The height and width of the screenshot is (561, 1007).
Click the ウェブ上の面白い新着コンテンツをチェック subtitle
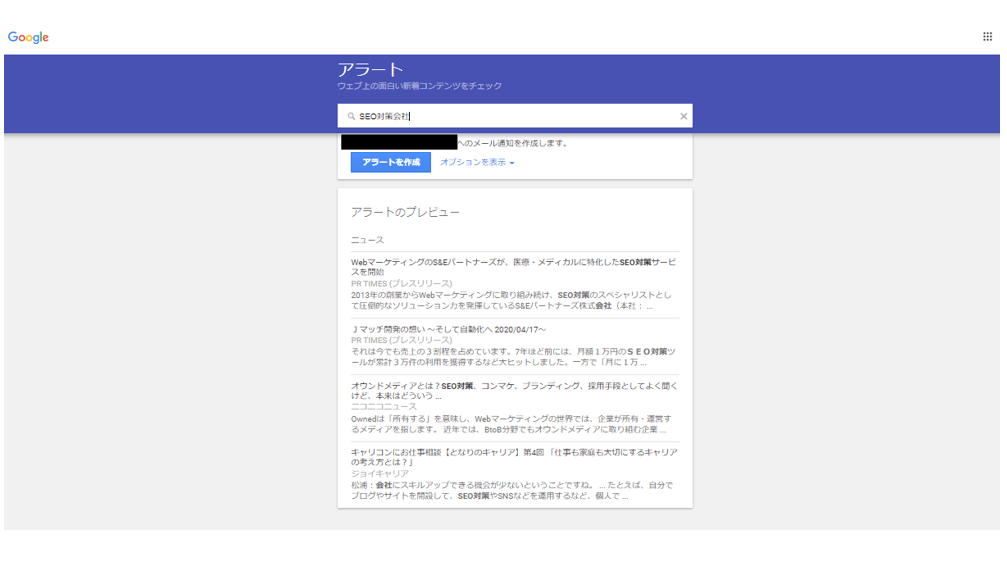coord(419,86)
